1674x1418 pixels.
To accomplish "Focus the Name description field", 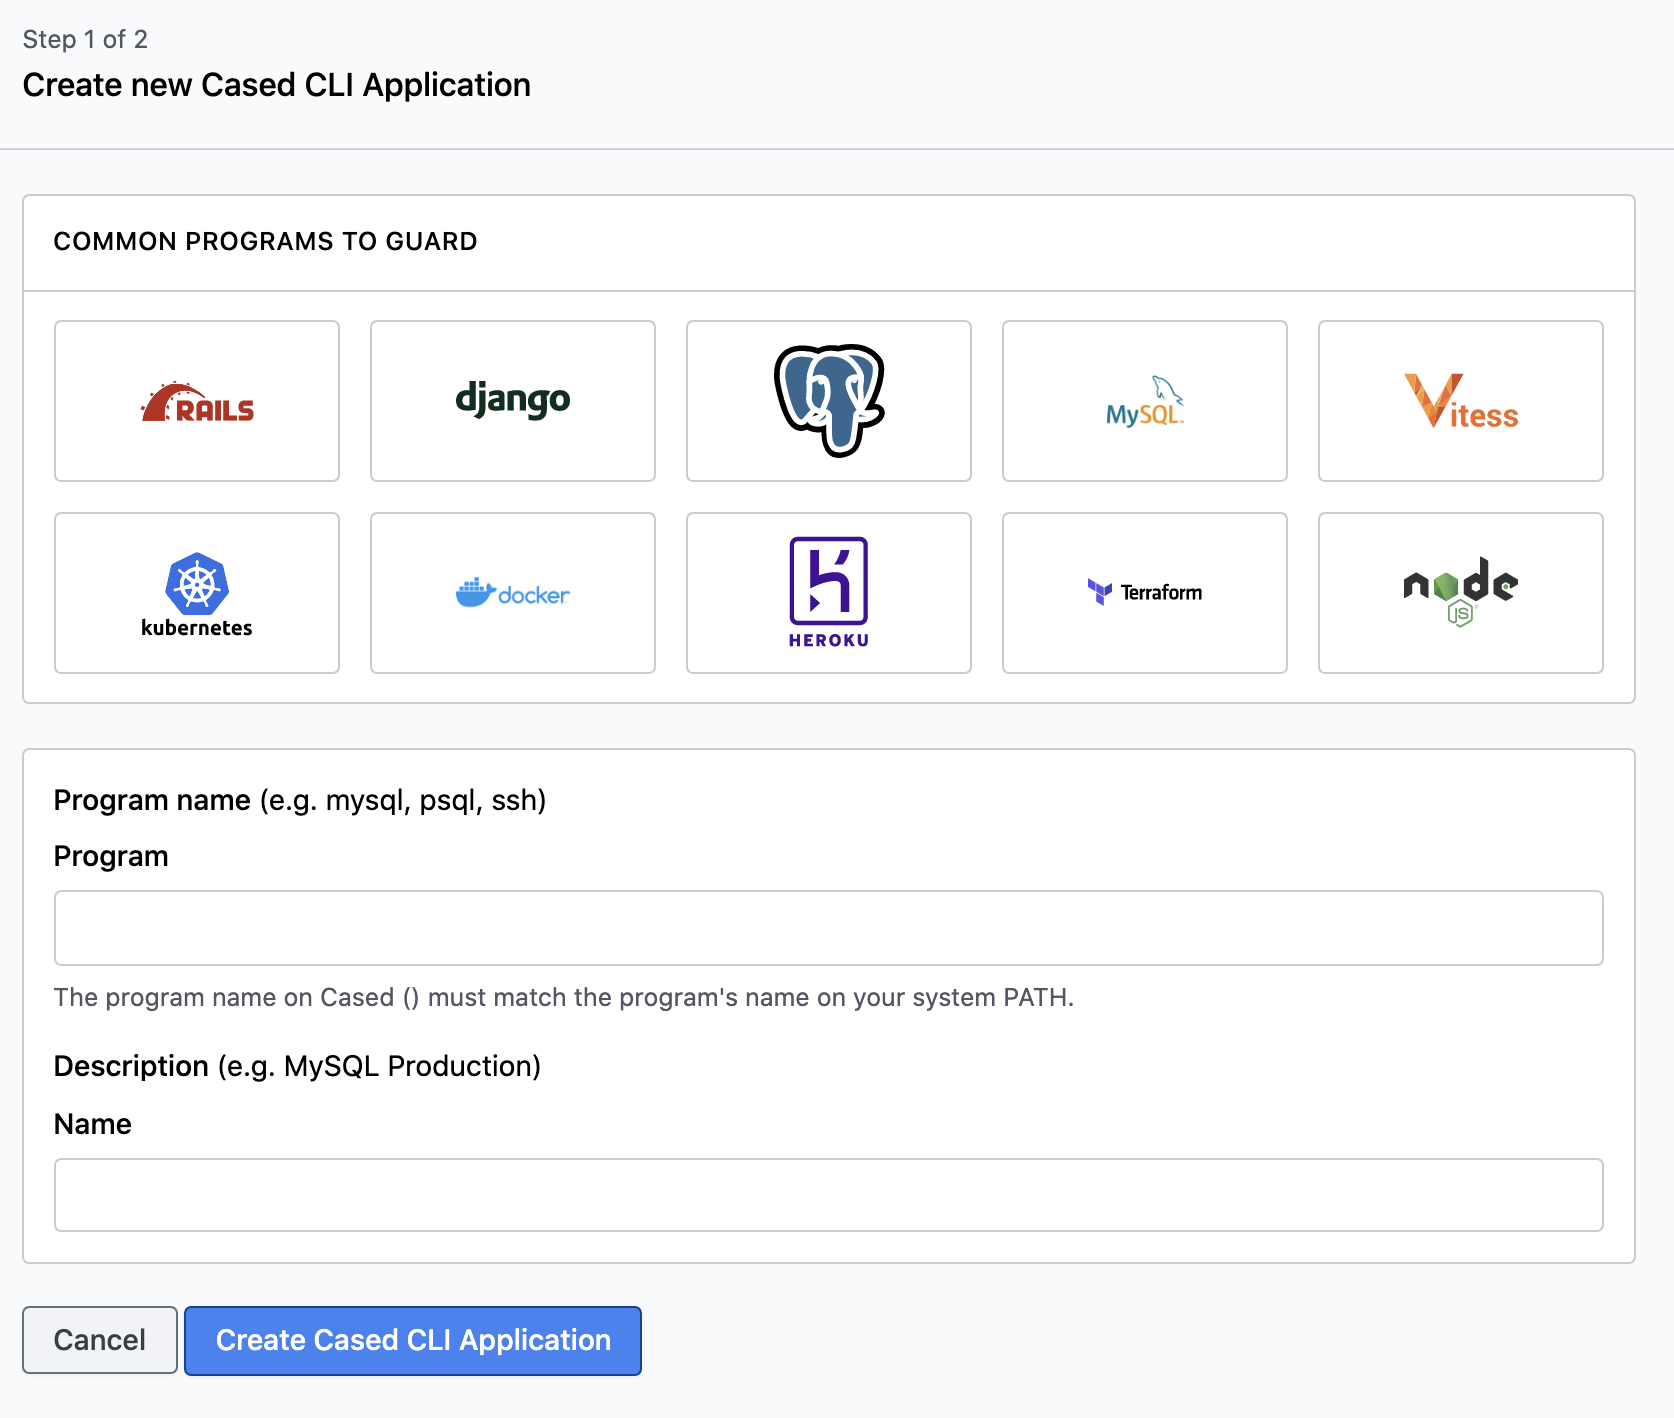I will coord(829,1195).
